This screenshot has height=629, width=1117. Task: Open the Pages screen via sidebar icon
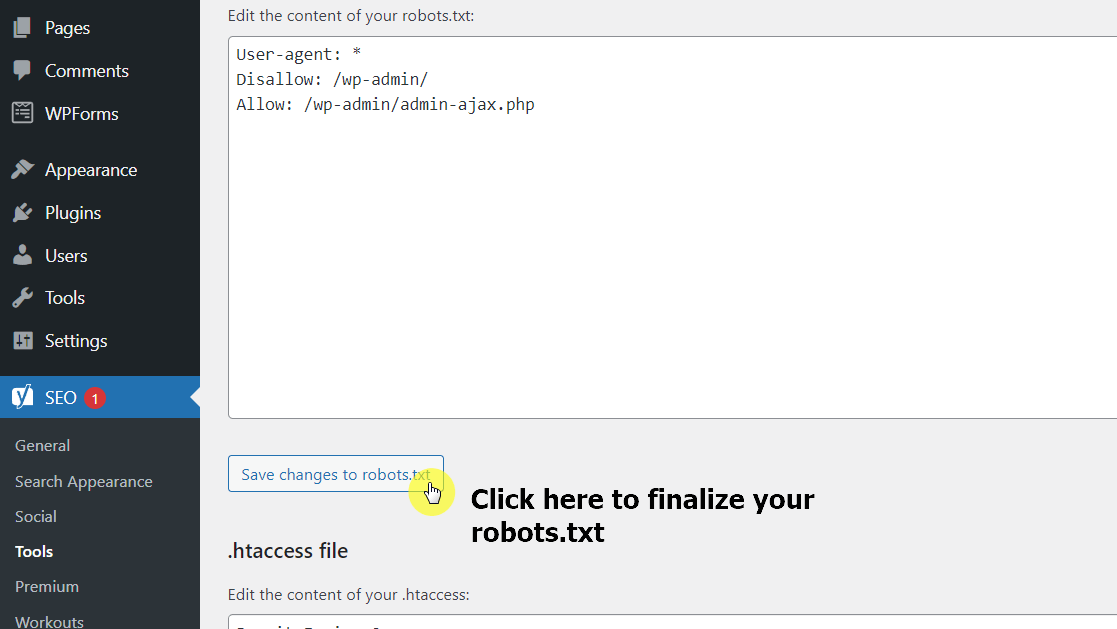point(20,27)
